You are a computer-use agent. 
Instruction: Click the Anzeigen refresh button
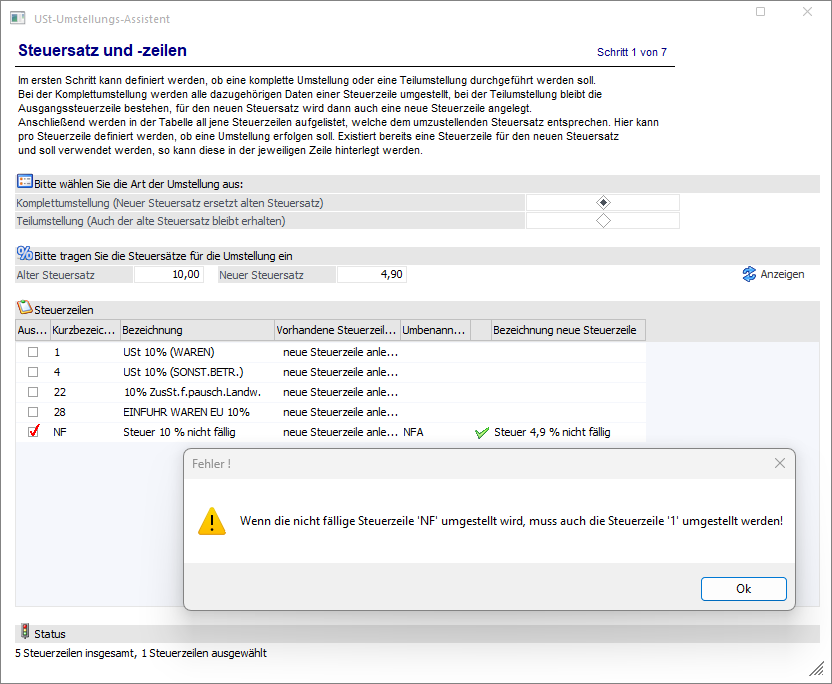point(773,274)
